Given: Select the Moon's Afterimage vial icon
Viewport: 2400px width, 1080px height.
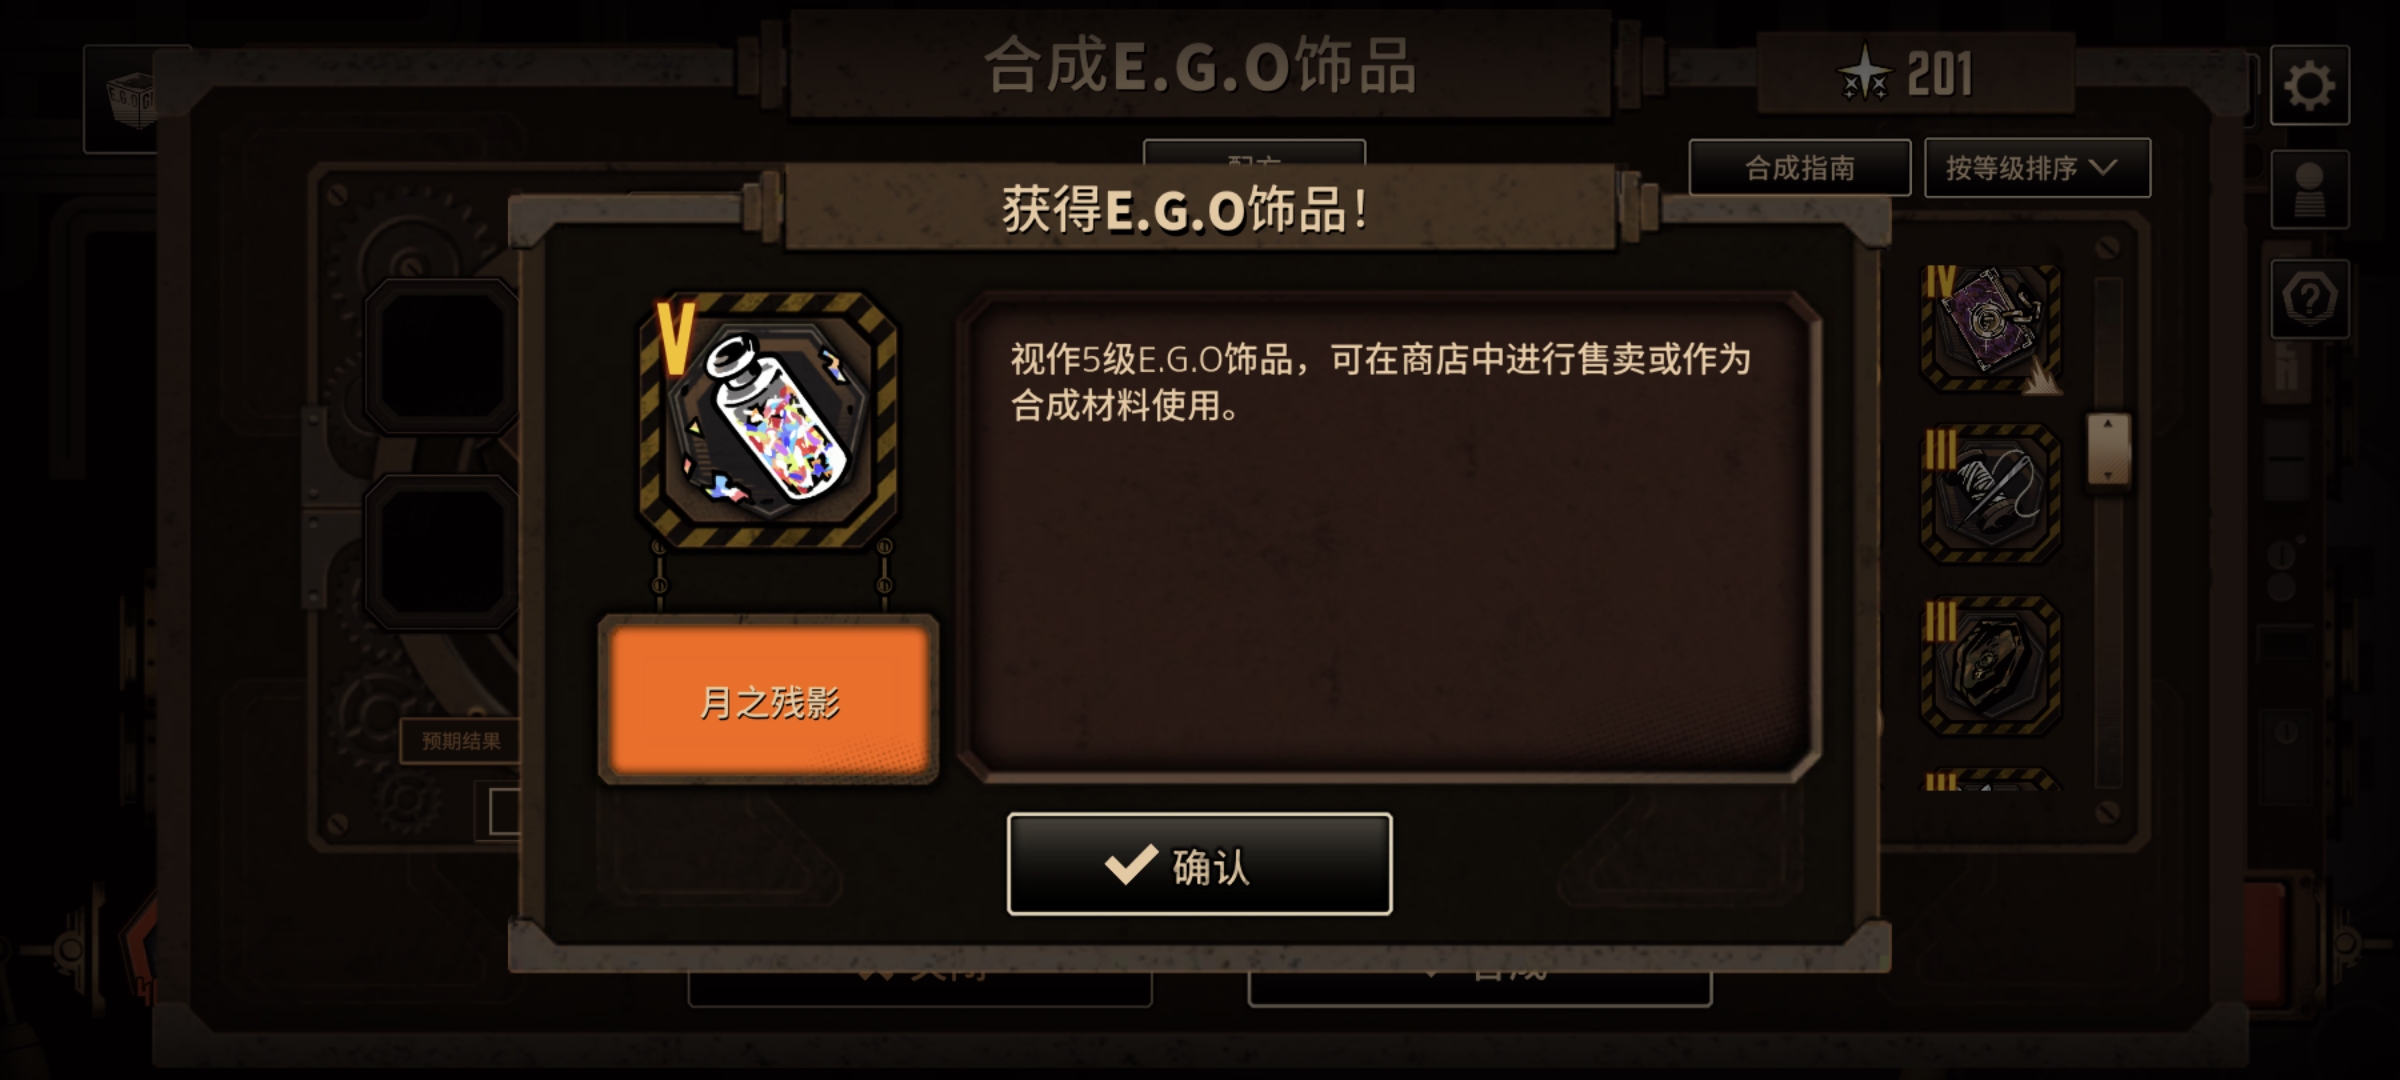Looking at the screenshot, I should coord(768,420).
